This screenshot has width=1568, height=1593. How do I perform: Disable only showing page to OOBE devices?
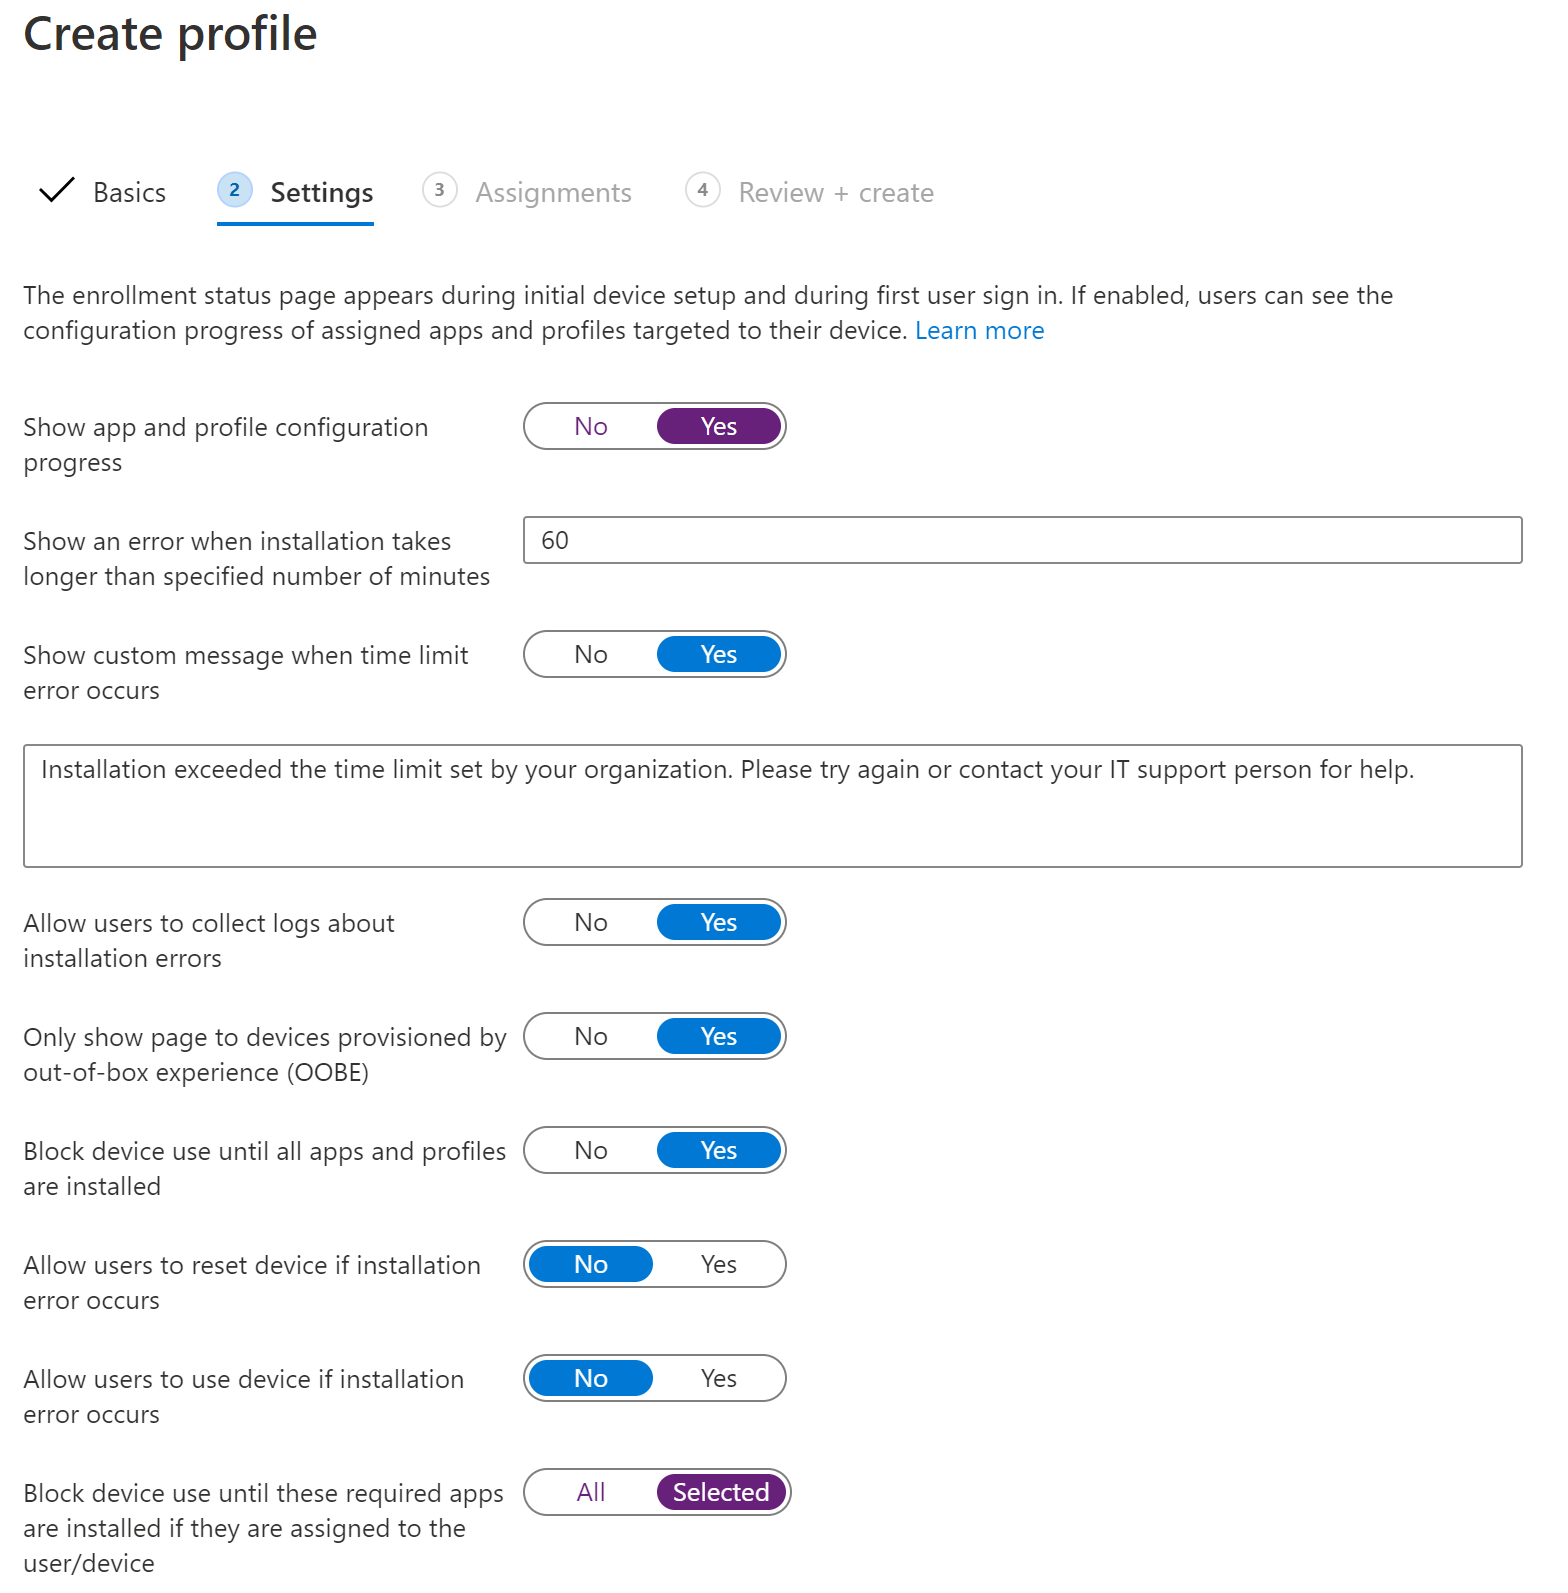pos(590,1036)
